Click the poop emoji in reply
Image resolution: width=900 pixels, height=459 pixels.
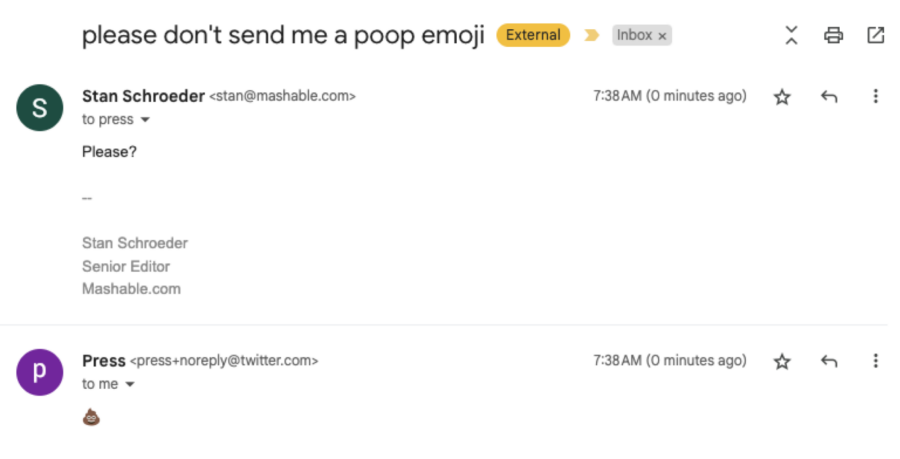[x=91, y=417]
